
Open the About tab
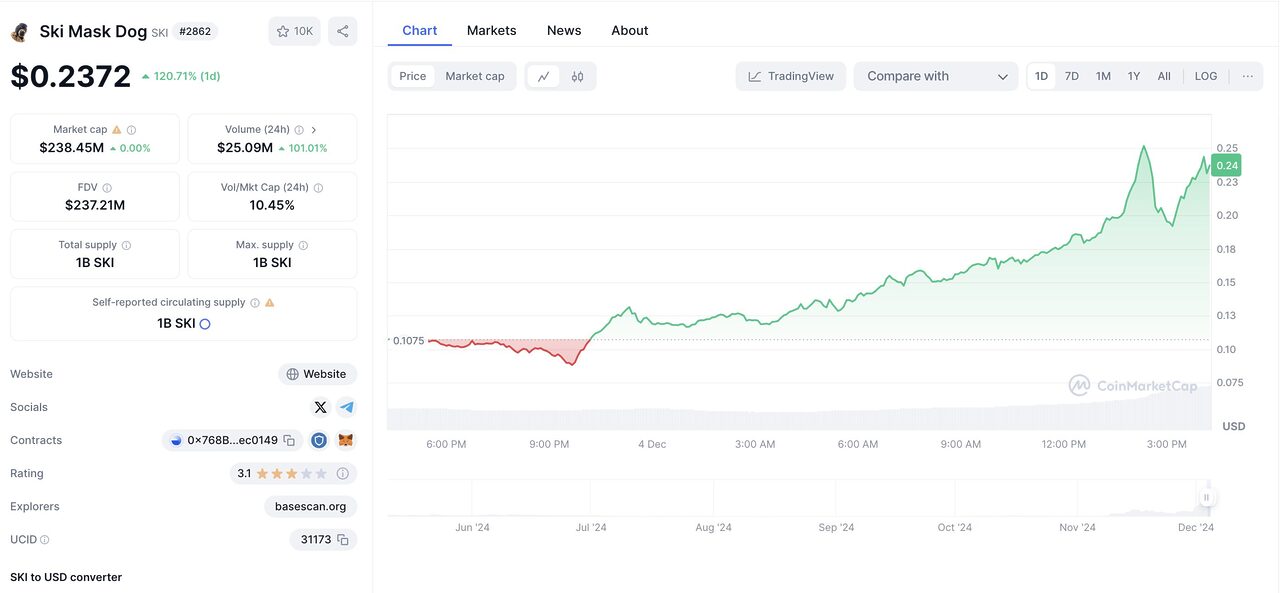[630, 31]
